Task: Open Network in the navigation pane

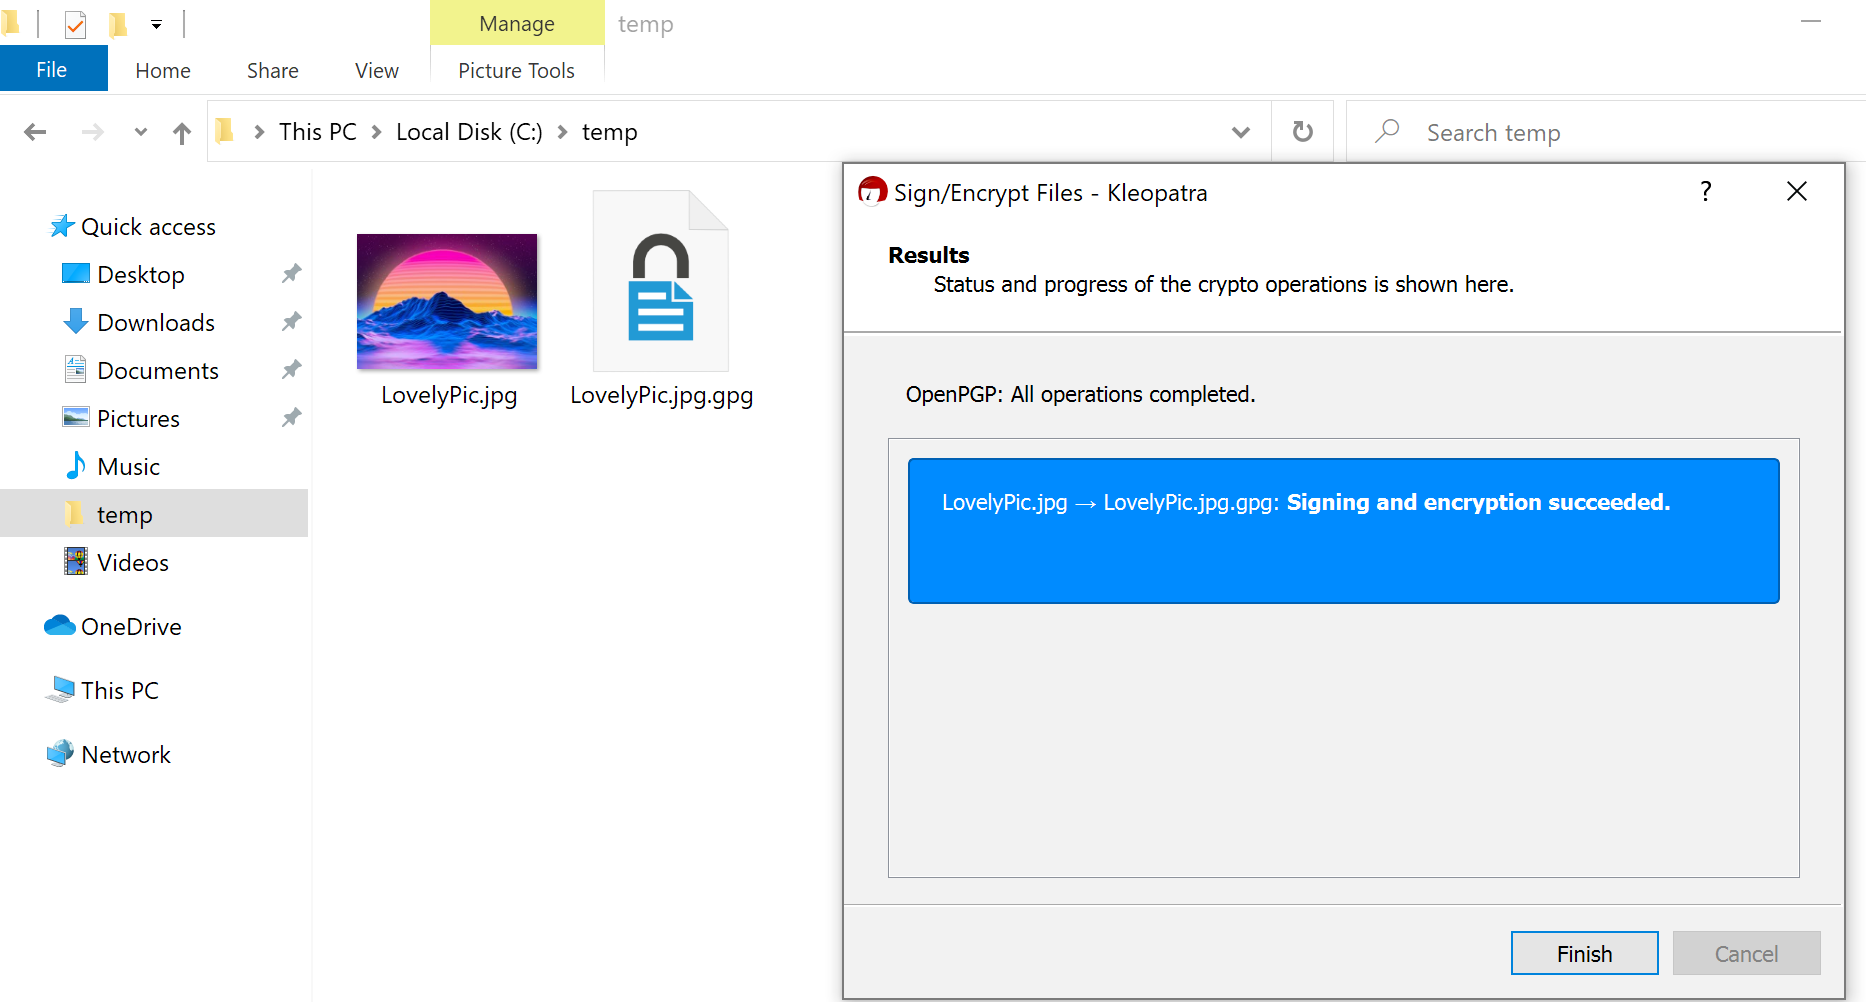Action: tap(126, 755)
